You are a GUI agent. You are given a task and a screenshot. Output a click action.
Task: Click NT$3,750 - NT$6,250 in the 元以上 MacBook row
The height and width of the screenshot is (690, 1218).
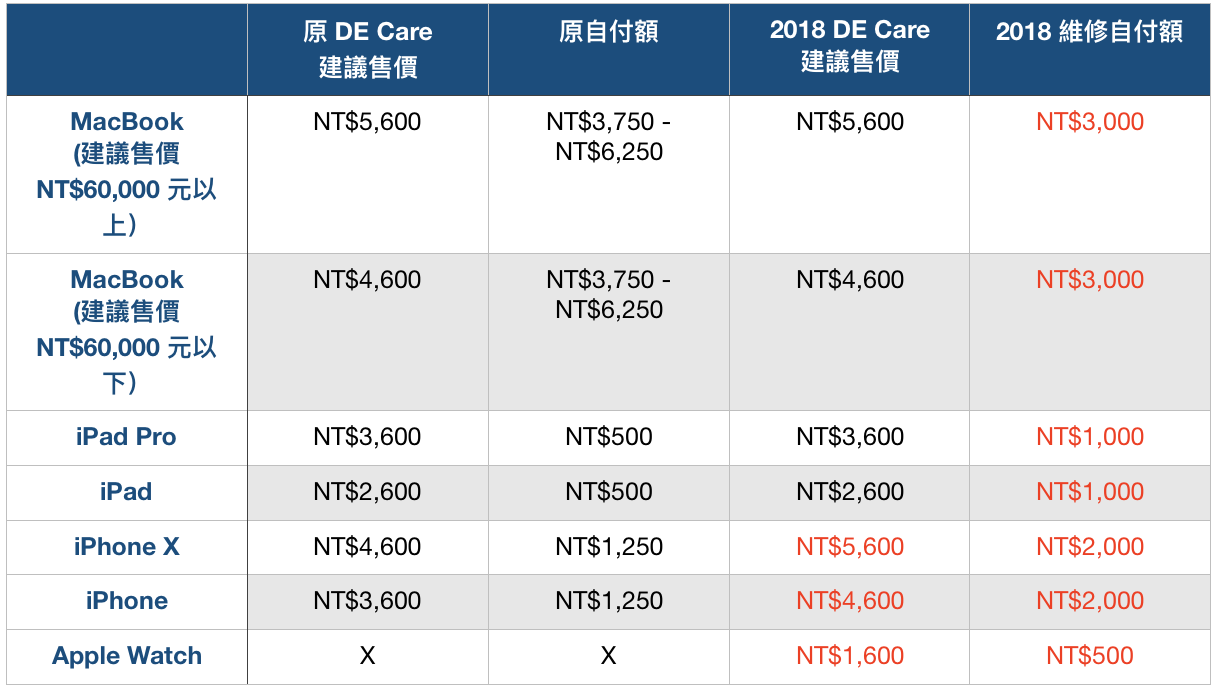(609, 137)
